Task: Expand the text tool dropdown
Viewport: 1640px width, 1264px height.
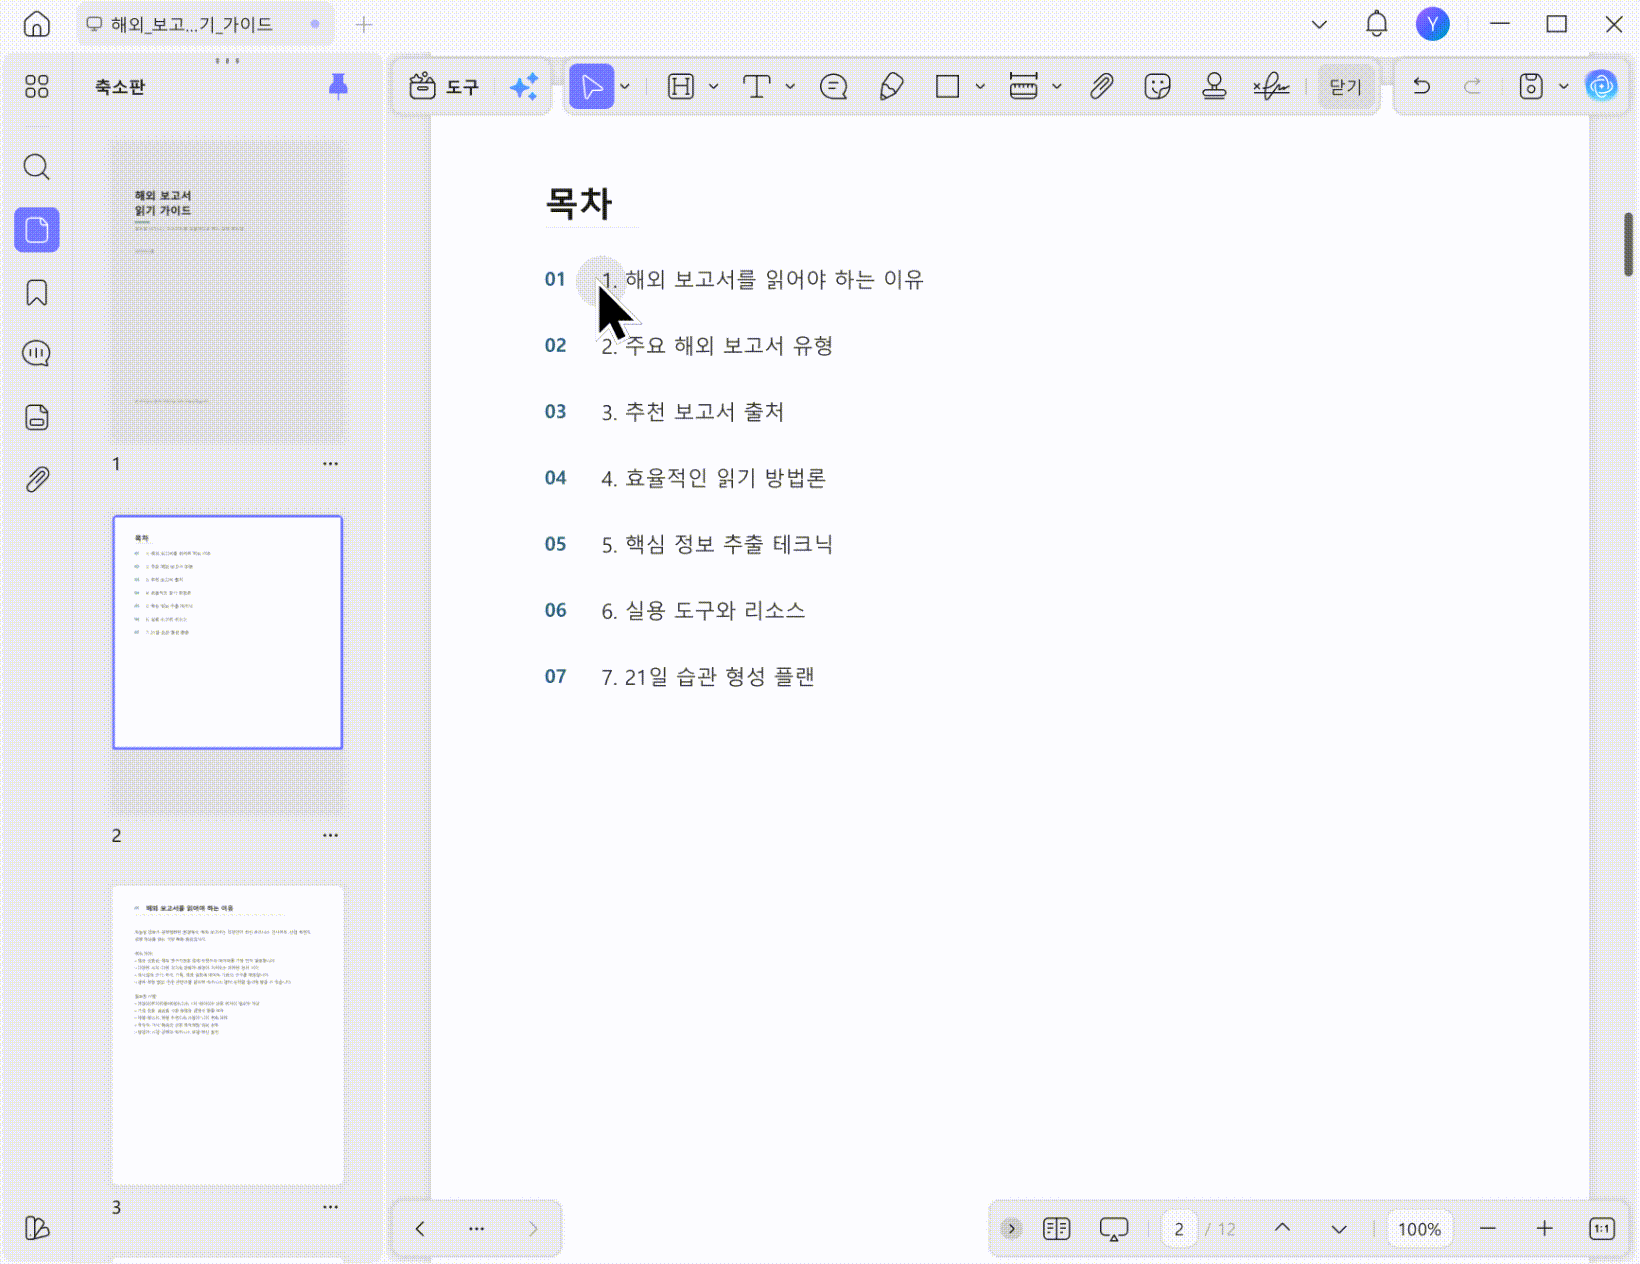Action: [x=790, y=87]
